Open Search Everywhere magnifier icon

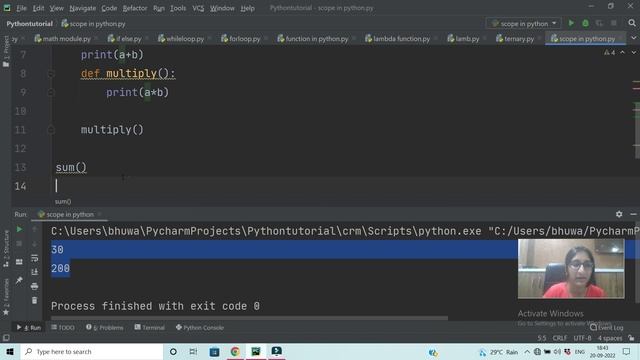click(632, 23)
